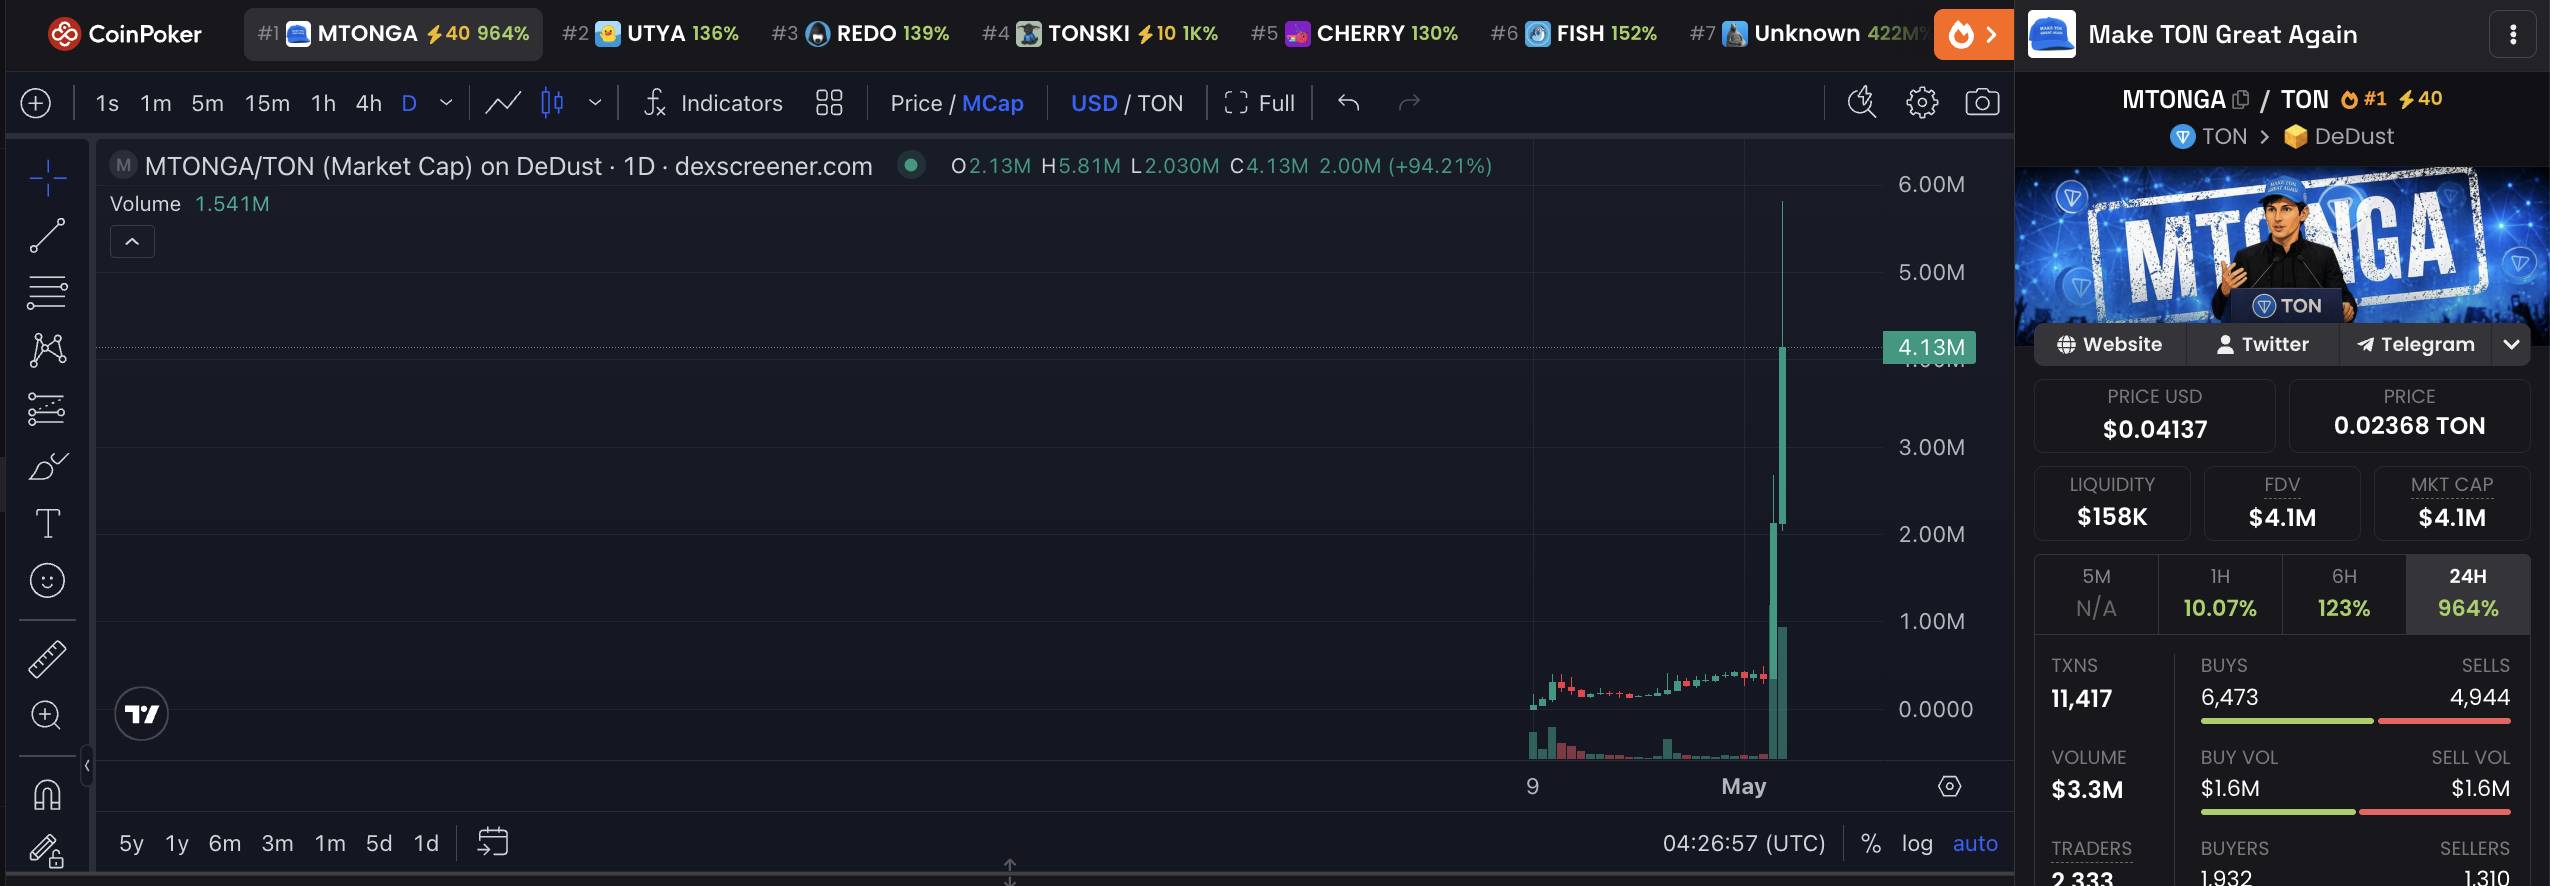Select the Text annotation tool
This screenshot has width=2550, height=886.
pos(47,523)
